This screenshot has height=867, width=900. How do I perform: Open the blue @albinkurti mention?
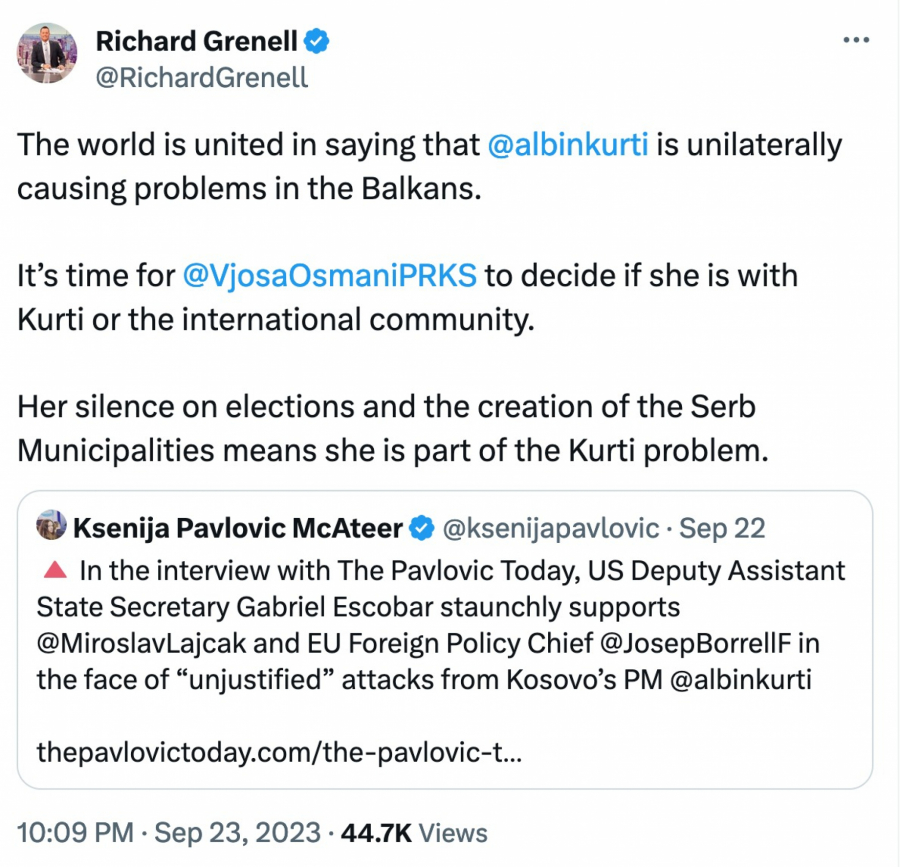[567, 146]
